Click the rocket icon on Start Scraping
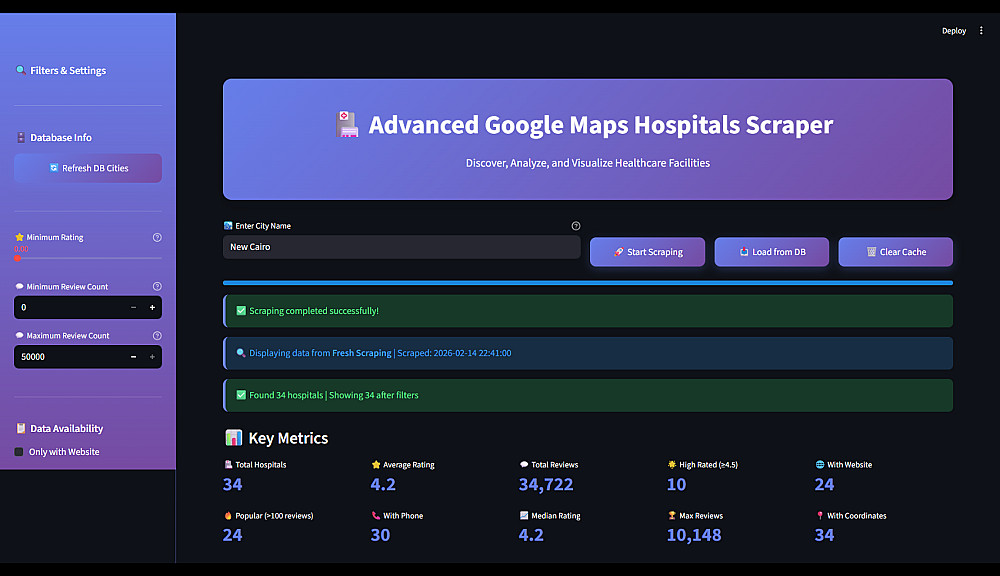The height and width of the screenshot is (576, 1000). (618, 252)
